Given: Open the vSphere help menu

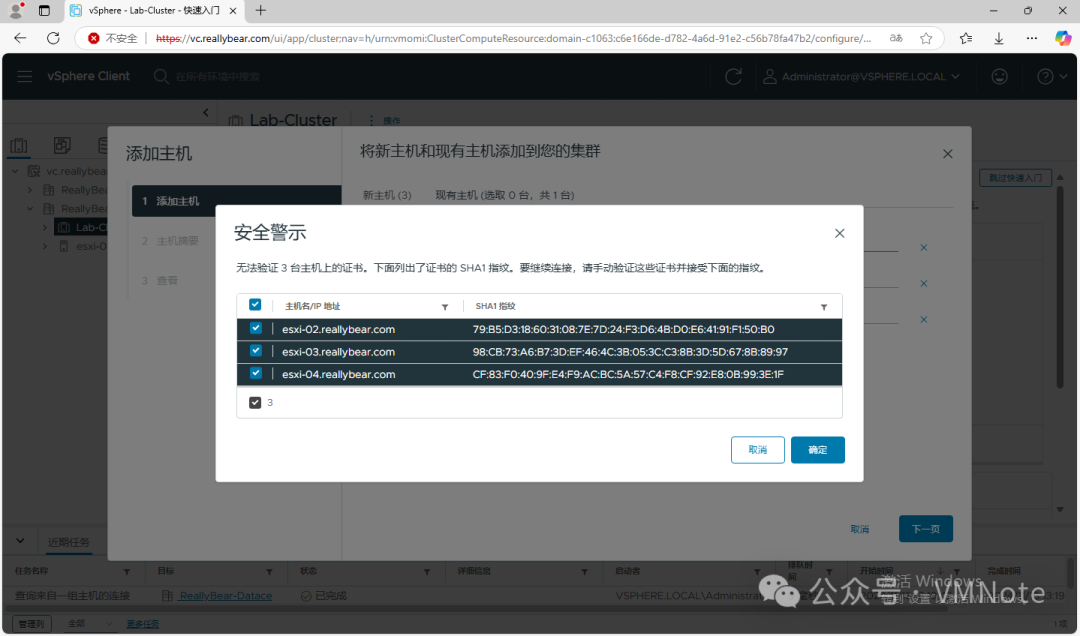Looking at the screenshot, I should tap(1050, 76).
